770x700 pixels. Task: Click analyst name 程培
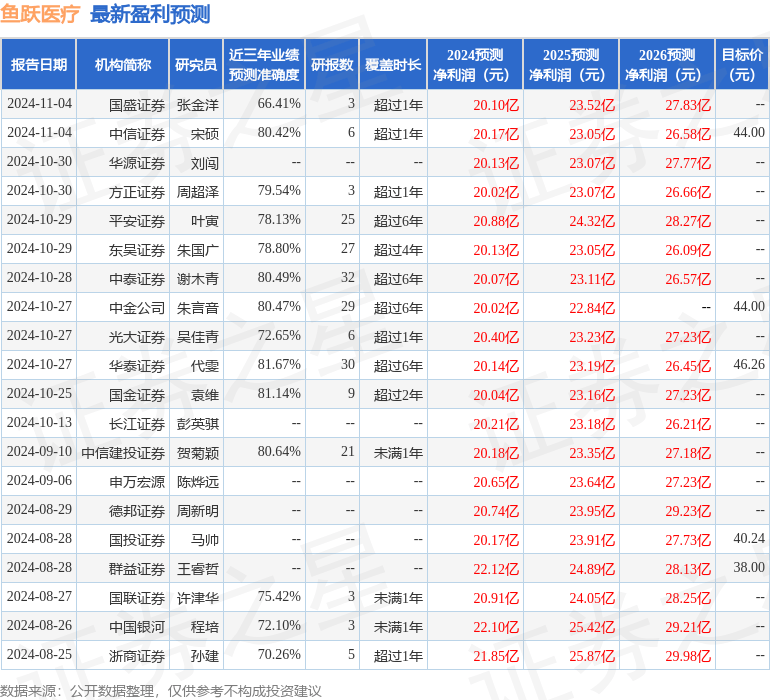[205, 626]
